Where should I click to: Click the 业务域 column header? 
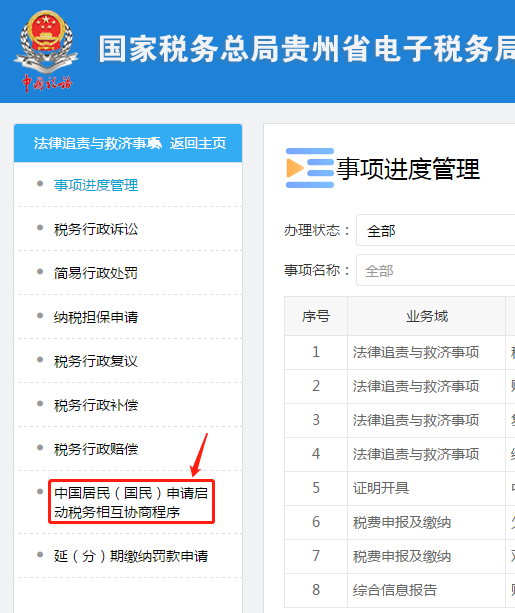(427, 316)
